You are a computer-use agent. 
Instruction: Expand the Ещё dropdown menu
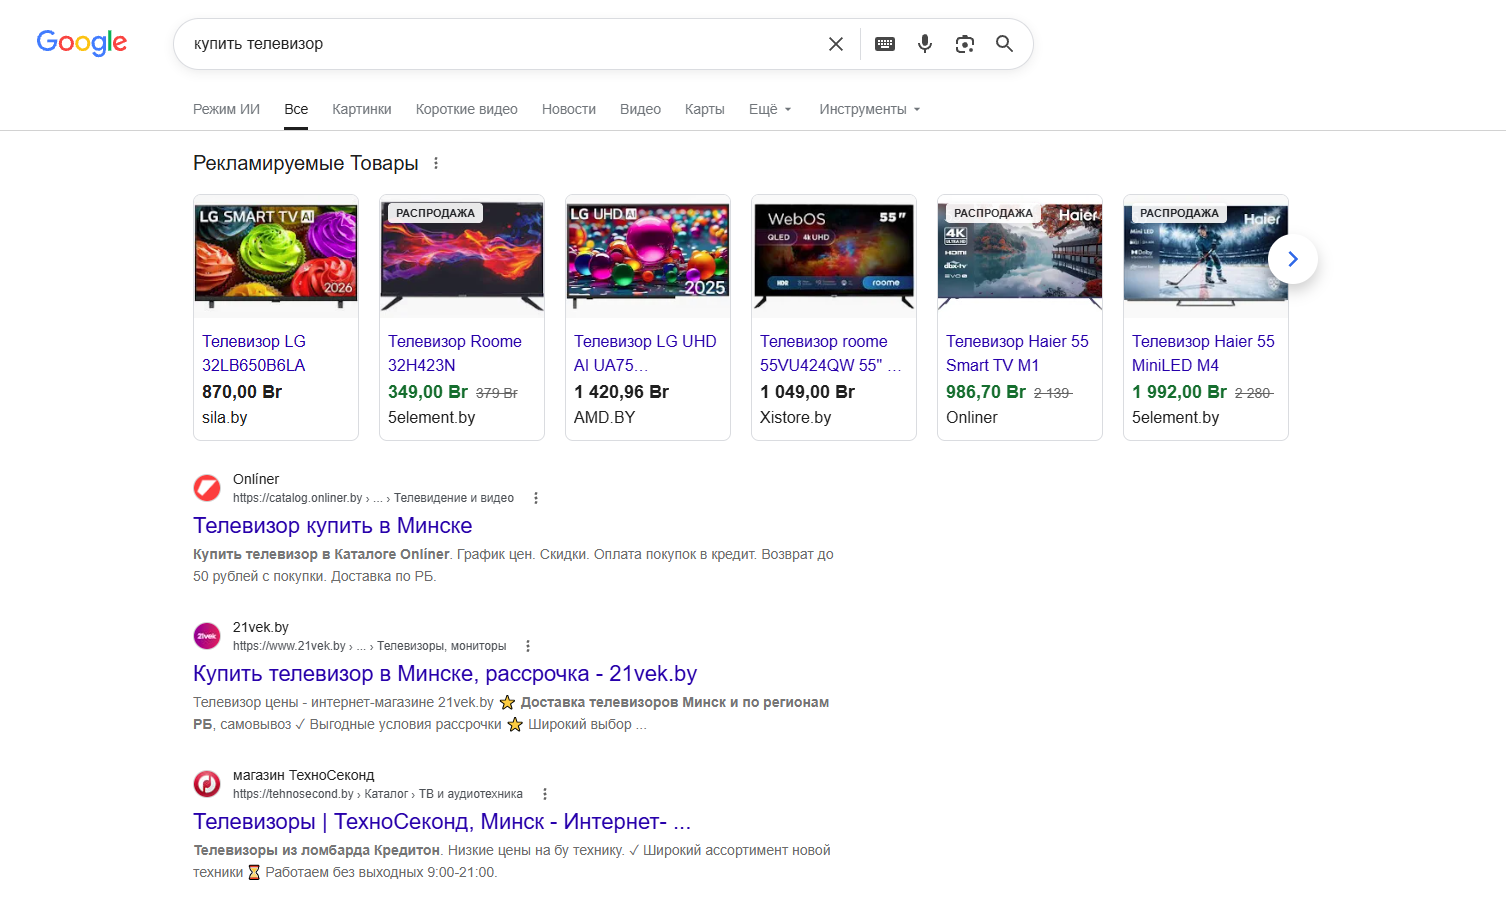(770, 109)
